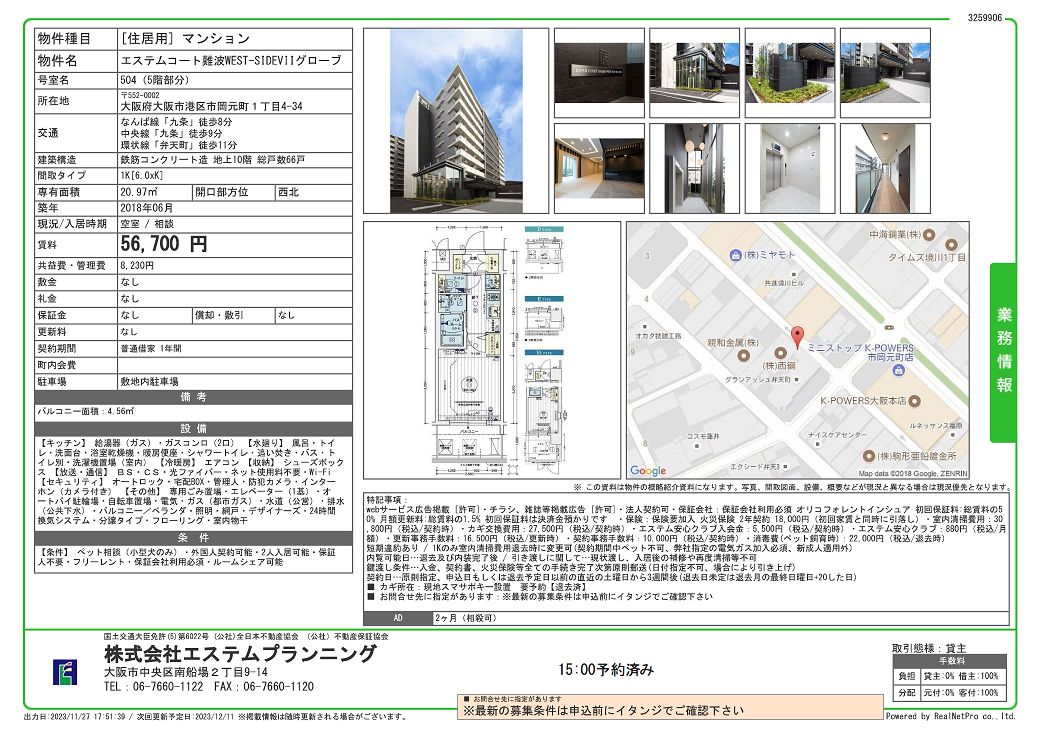Open the elevator hall photo
1043x735 pixels.
(790, 169)
